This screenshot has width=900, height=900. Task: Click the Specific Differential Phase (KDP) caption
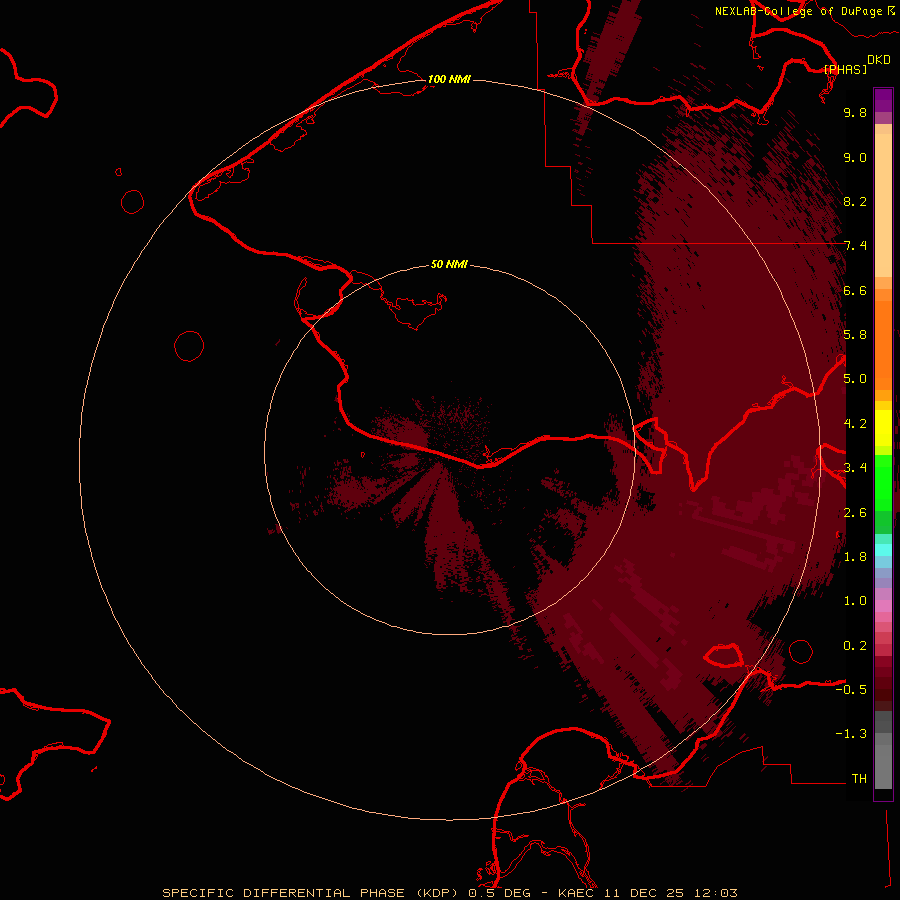tap(312, 893)
